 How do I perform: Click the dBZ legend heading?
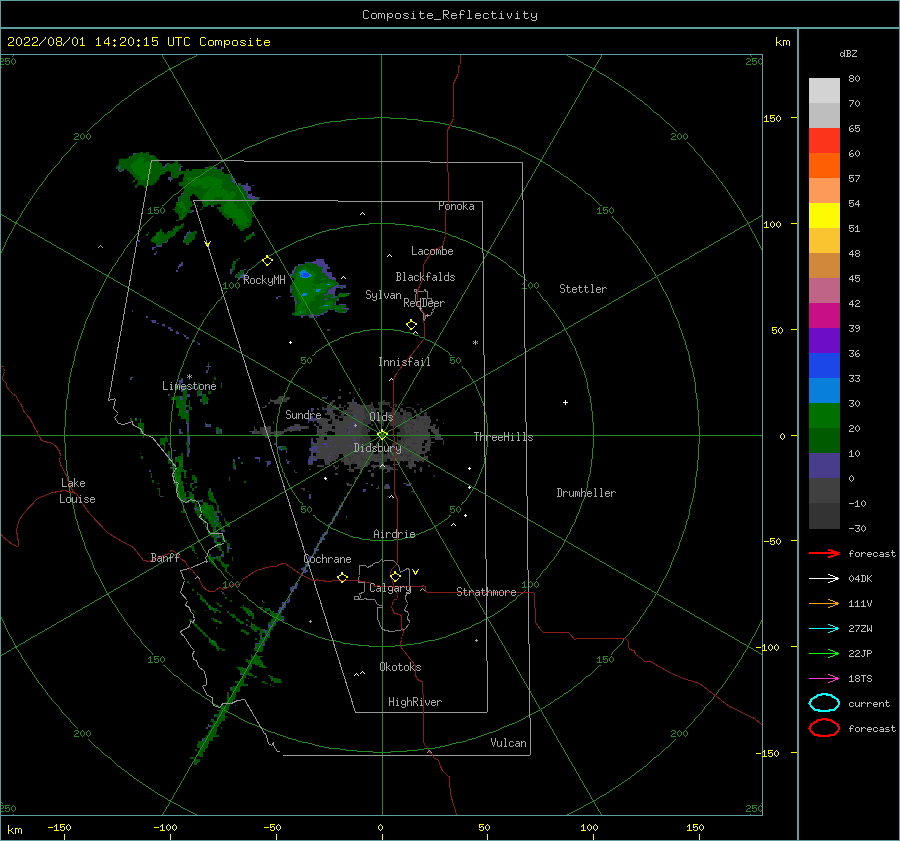pos(848,54)
